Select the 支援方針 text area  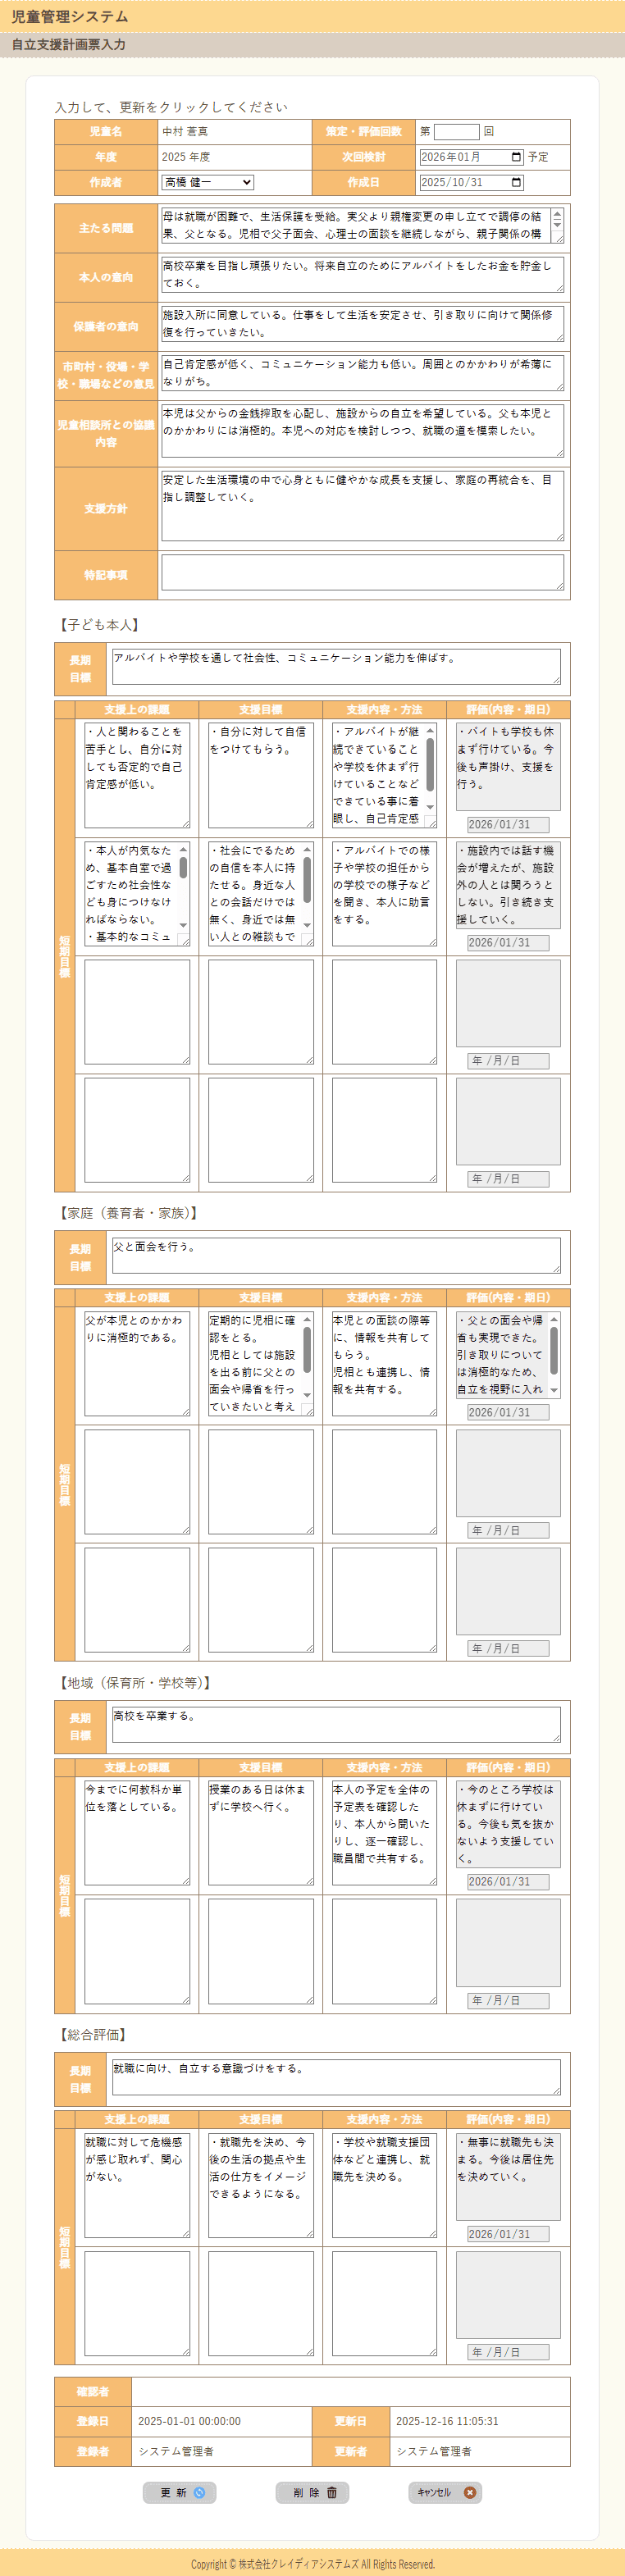[x=362, y=506]
